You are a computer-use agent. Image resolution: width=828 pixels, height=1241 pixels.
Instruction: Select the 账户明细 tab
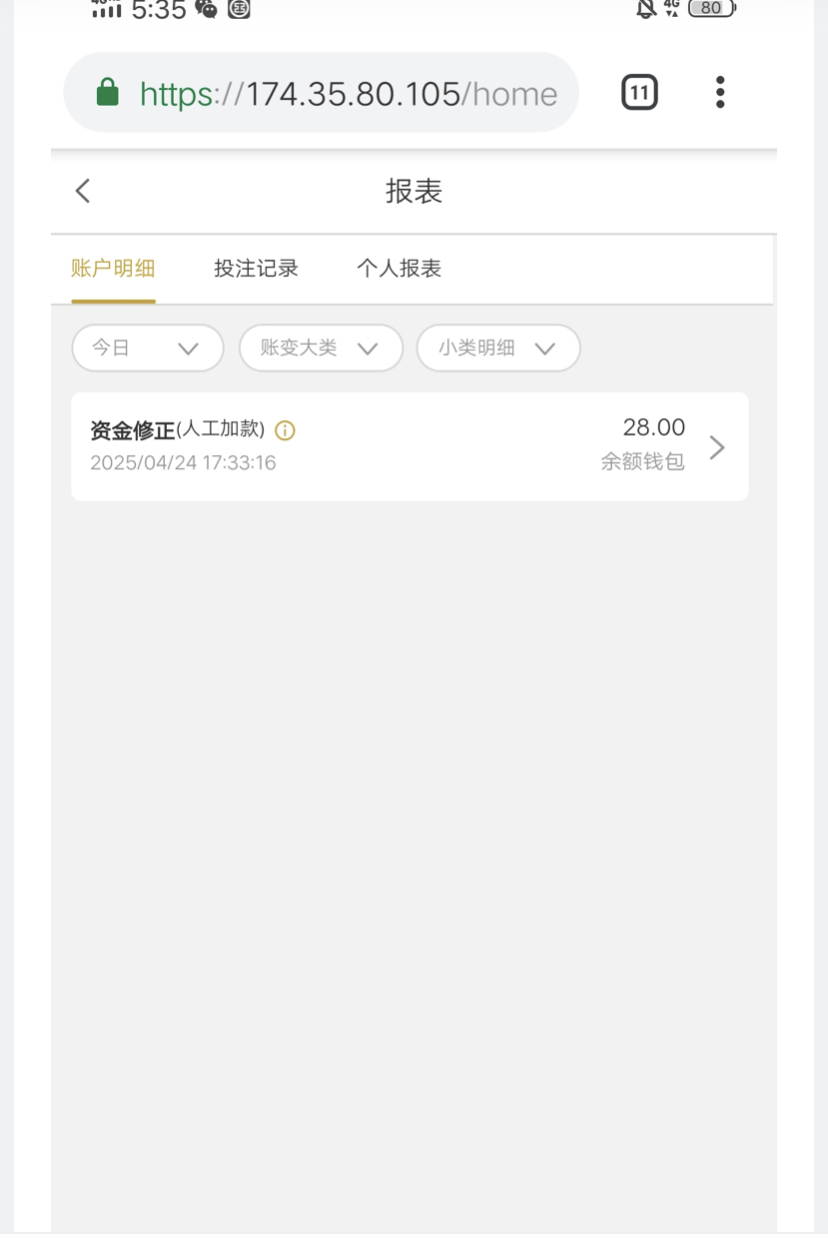point(113,268)
